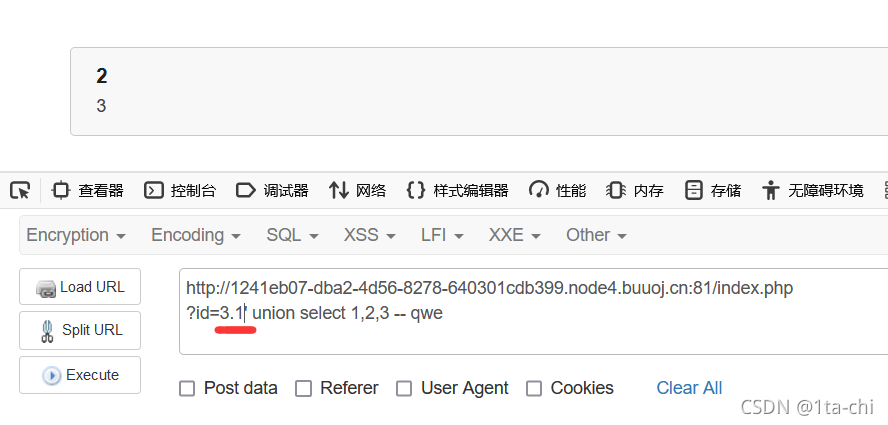Screen dimensions: 888x425
Task: Expand the Encryption dropdown
Action: (76, 235)
